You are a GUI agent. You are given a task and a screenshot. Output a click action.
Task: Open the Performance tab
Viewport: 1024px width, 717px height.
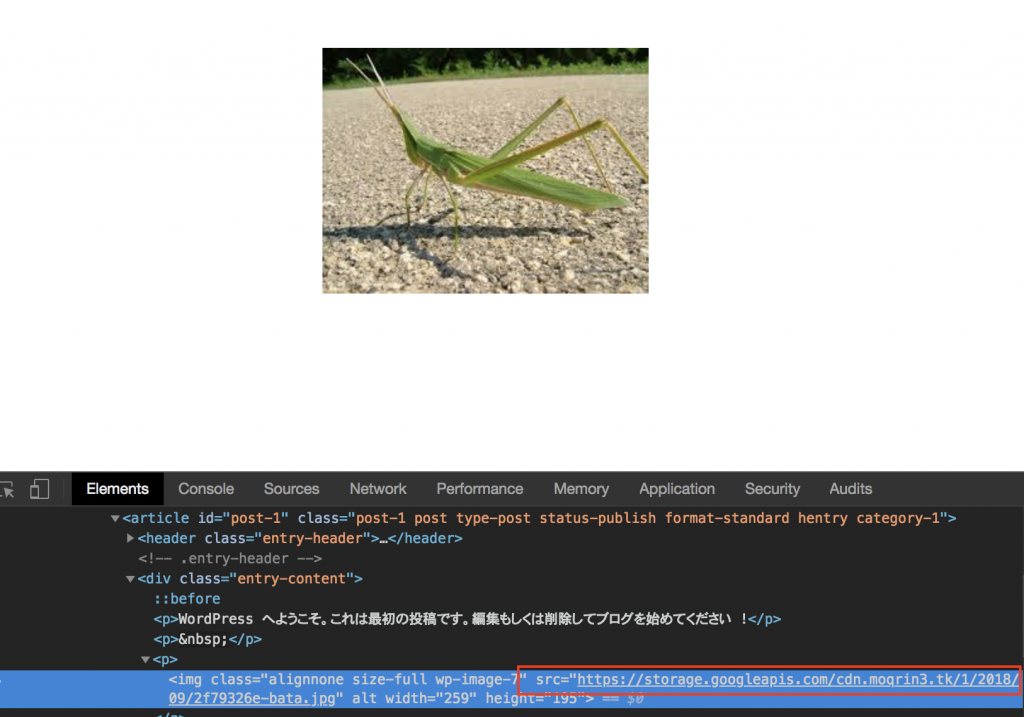(479, 489)
